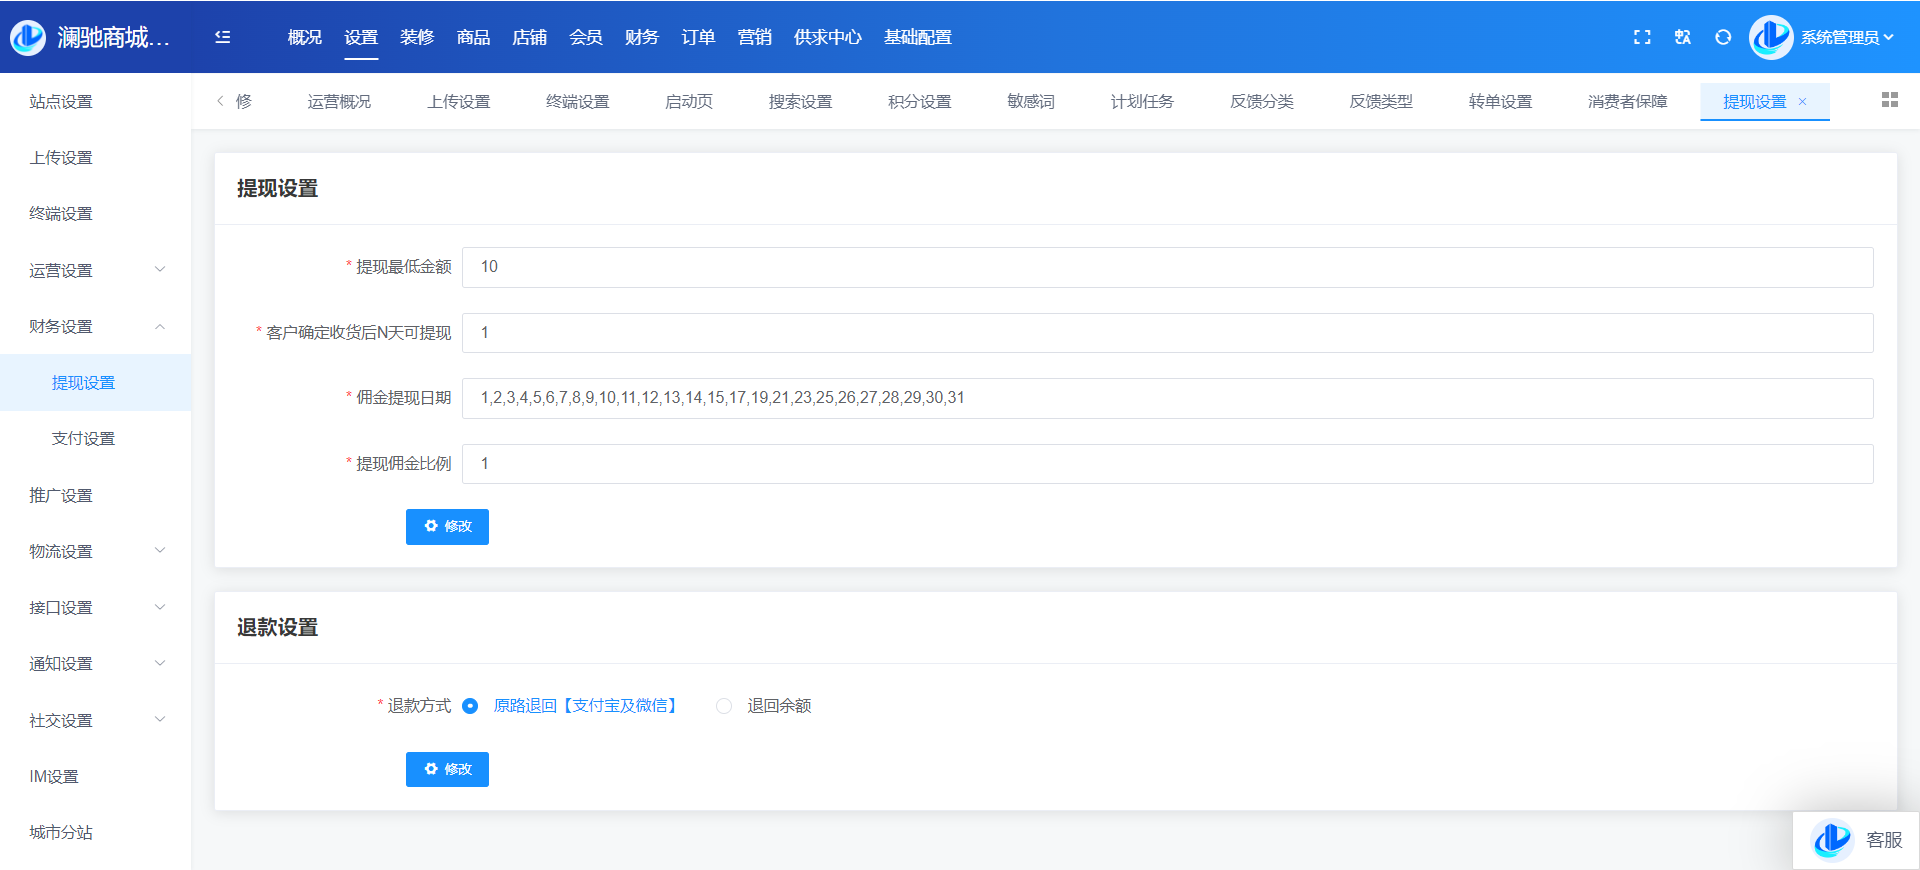
Task: Collapse the 财务设置 sidebar group
Action: point(96,326)
